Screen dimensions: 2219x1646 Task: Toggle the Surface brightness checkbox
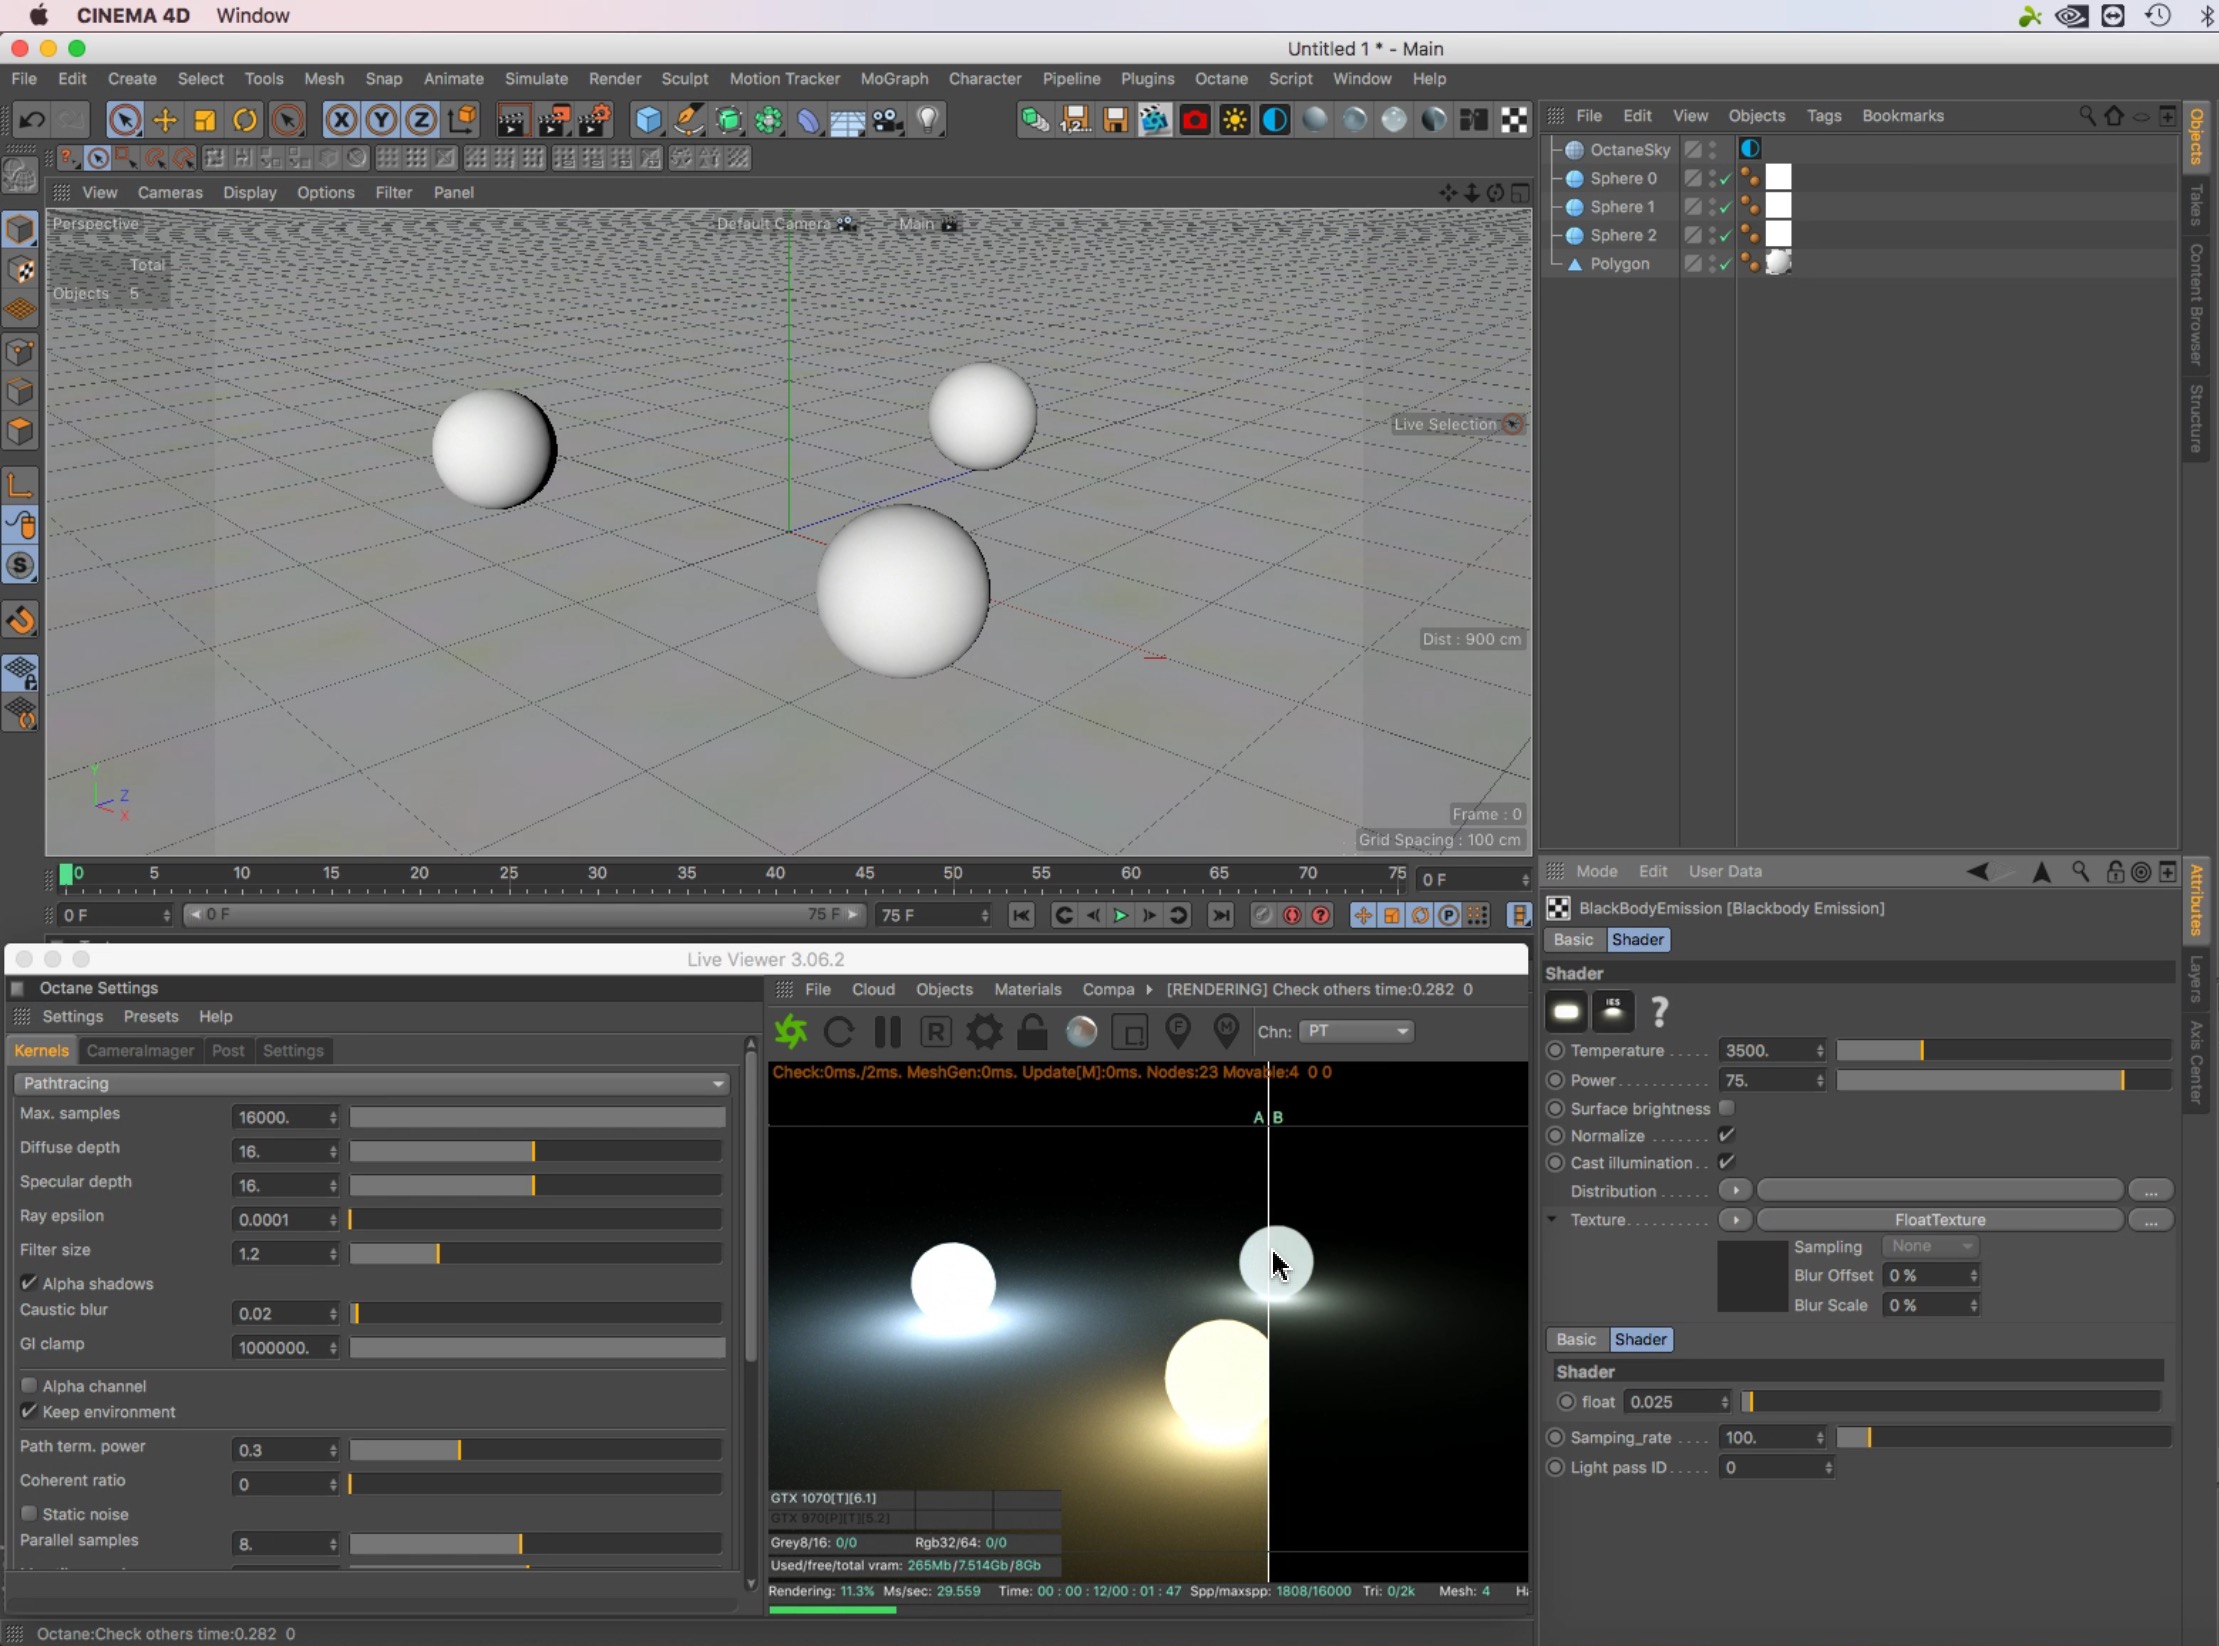pos(1726,1108)
